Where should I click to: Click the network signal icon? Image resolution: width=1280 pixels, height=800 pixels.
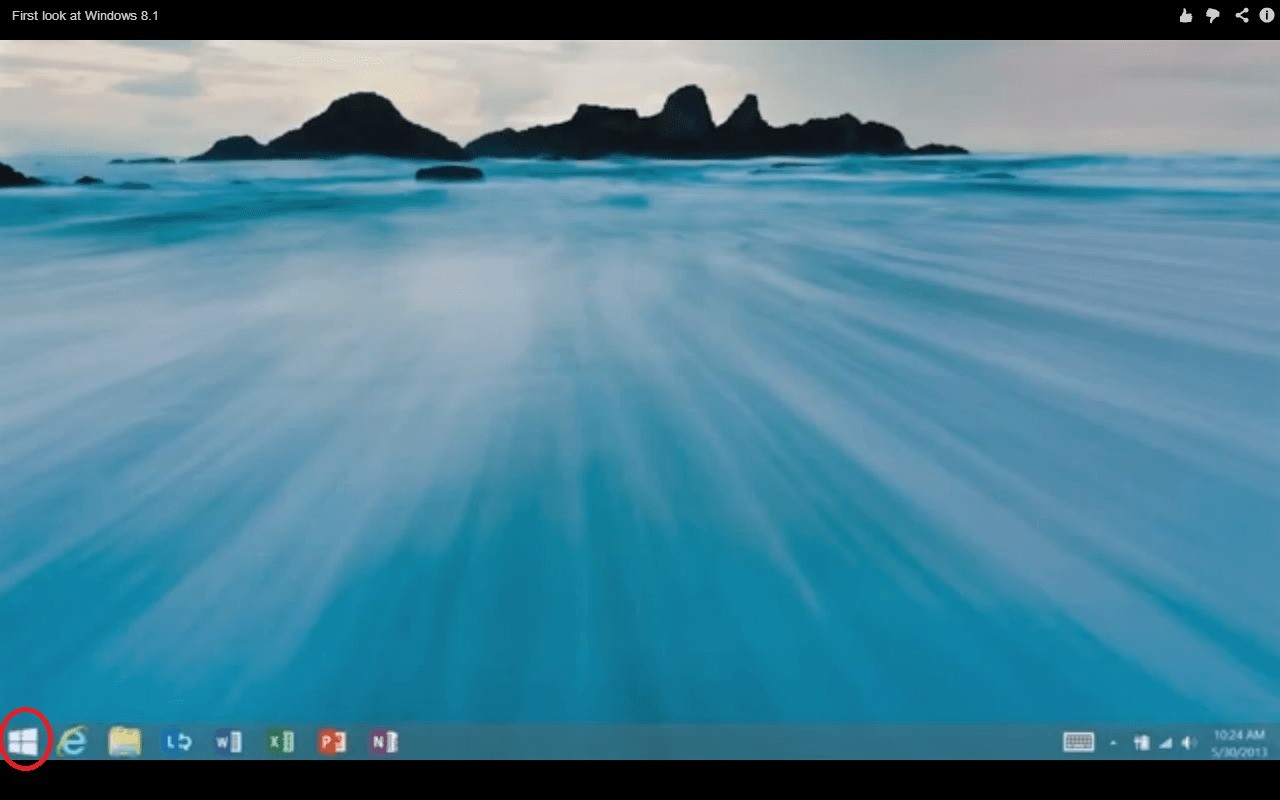(x=1165, y=742)
